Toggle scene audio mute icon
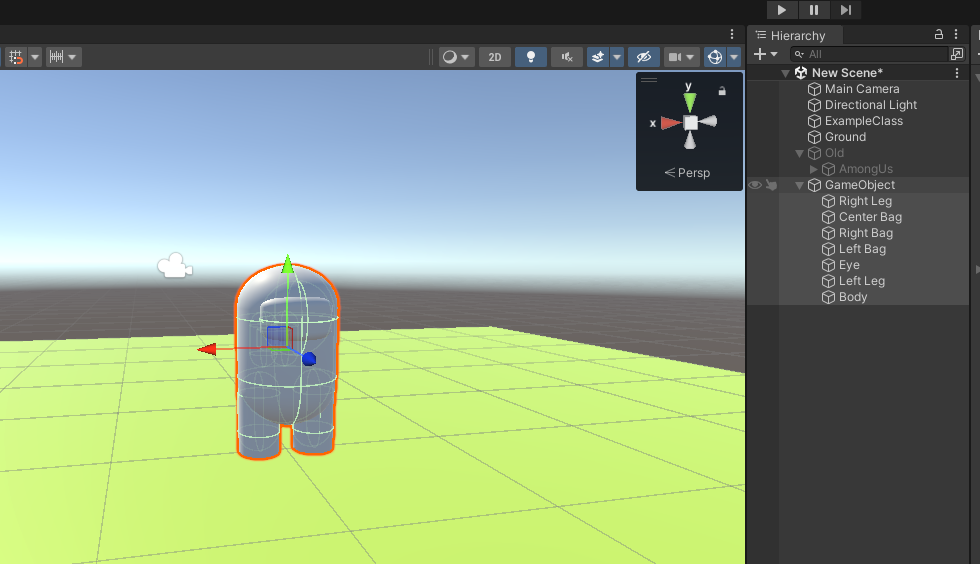 pos(567,57)
